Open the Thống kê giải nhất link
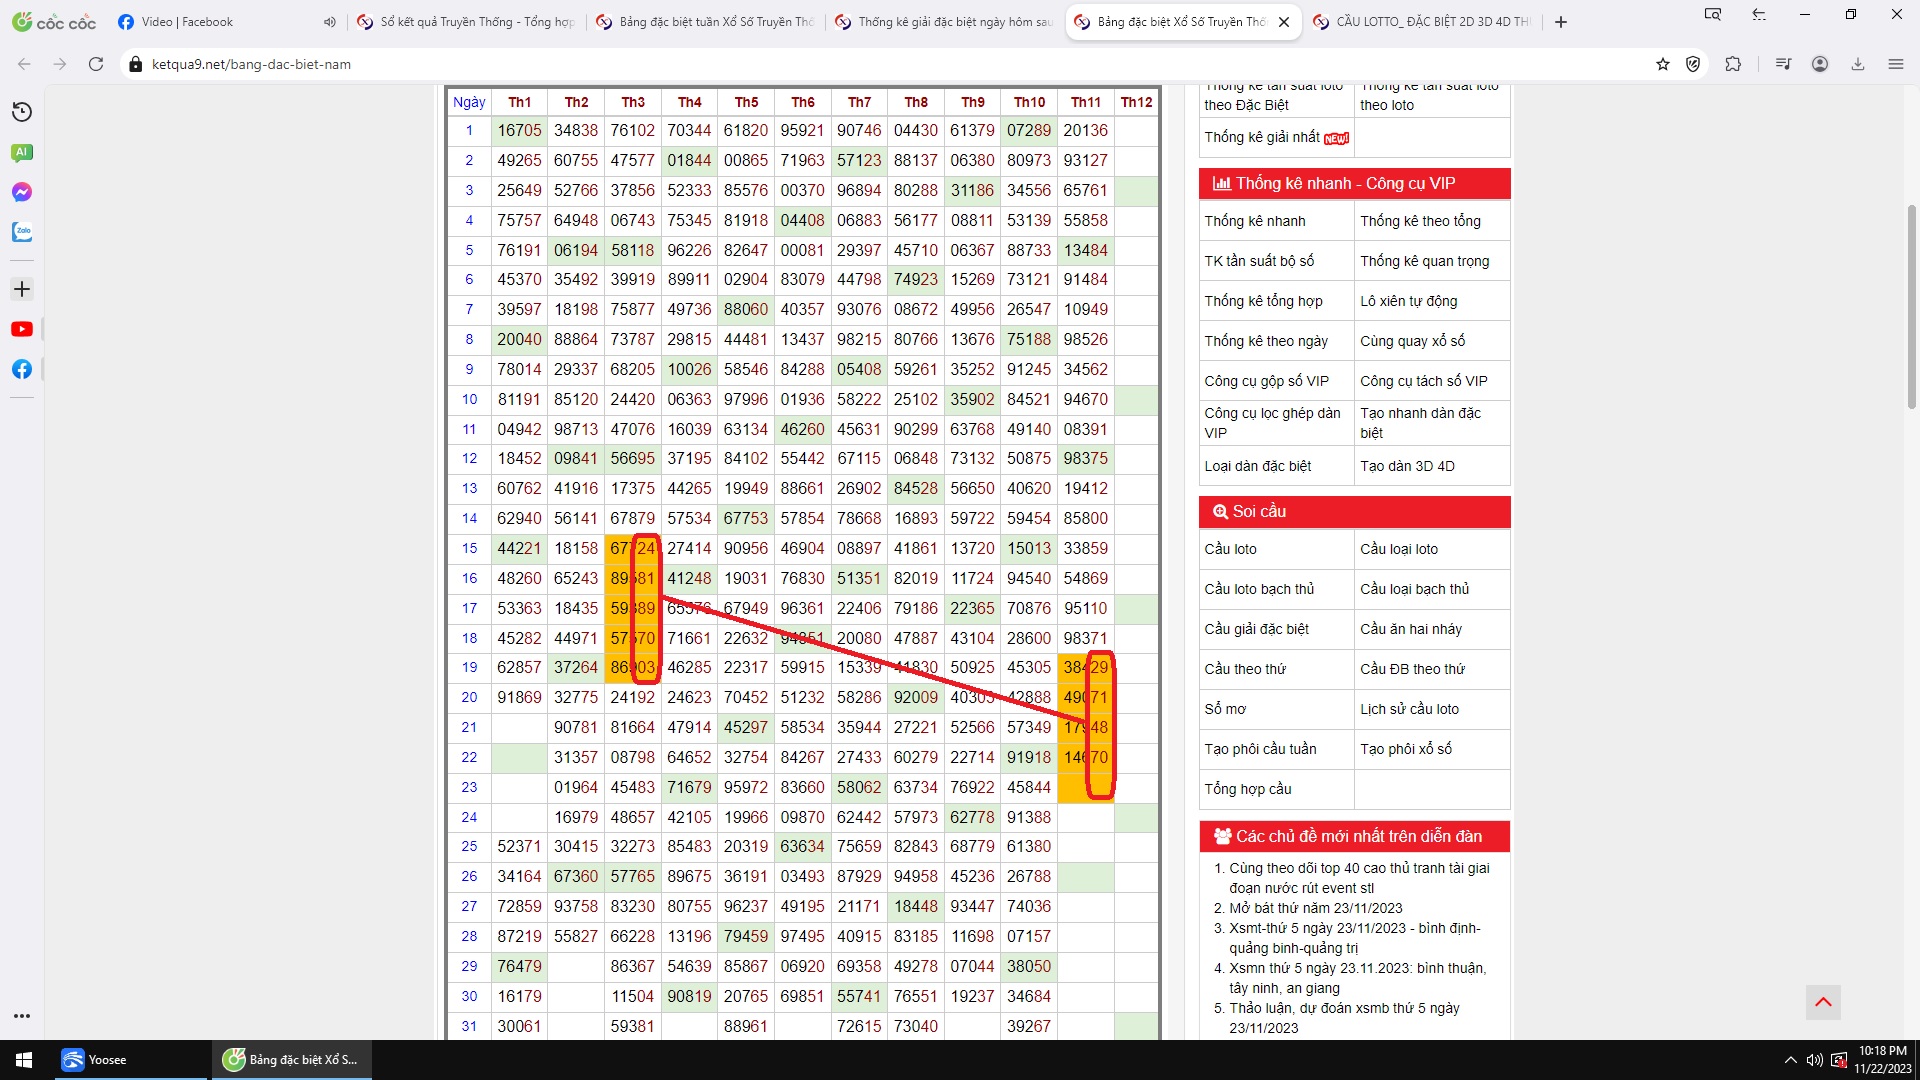Image resolution: width=1920 pixels, height=1080 pixels. (1262, 137)
